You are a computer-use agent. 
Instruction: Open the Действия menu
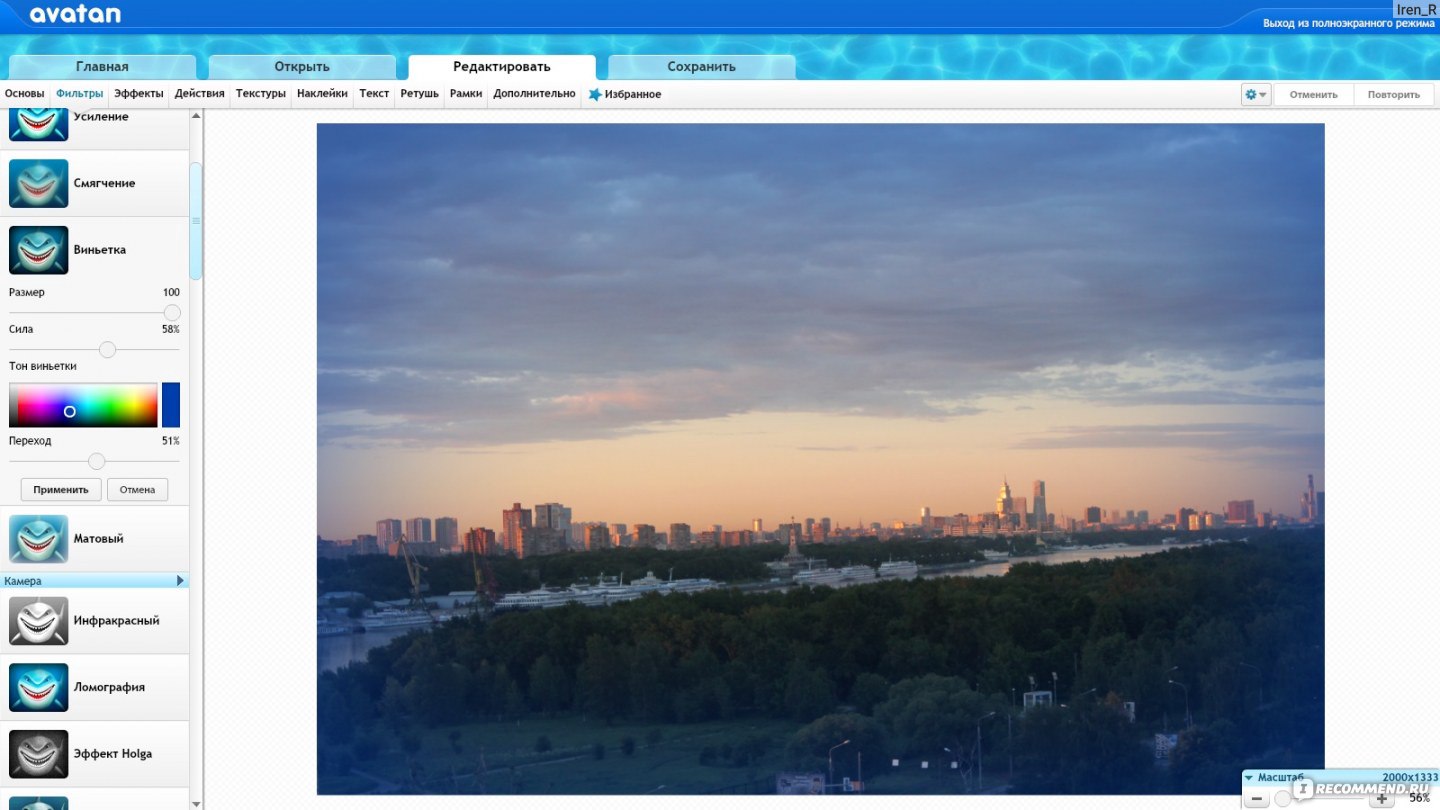tap(200, 94)
